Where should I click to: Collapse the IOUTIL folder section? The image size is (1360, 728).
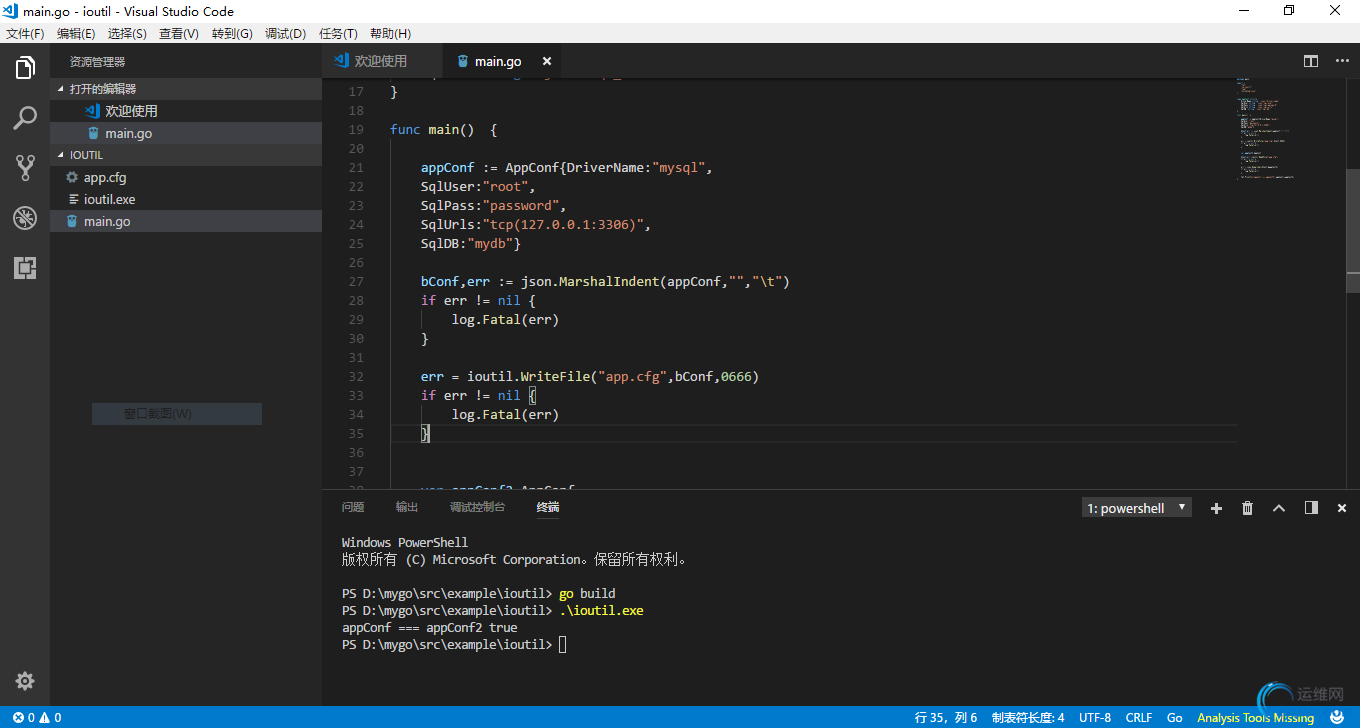click(x=186, y=155)
